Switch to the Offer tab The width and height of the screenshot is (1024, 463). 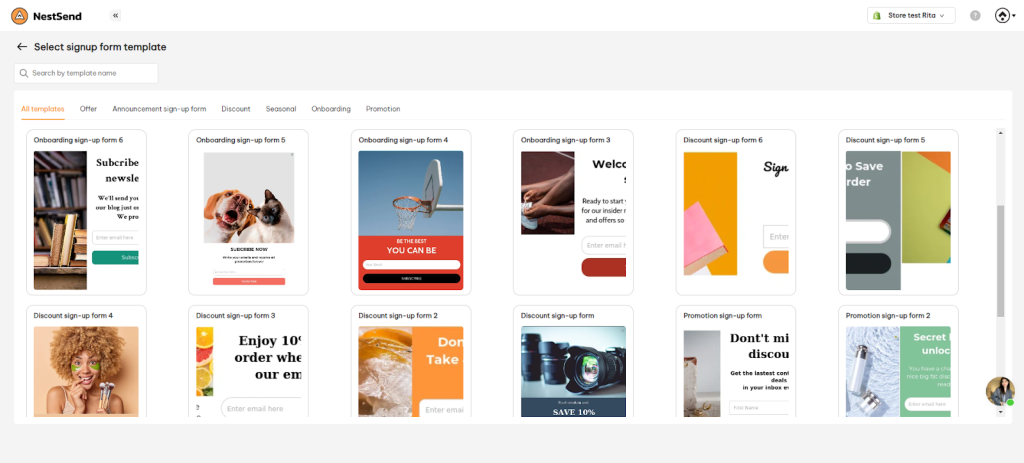click(x=88, y=109)
